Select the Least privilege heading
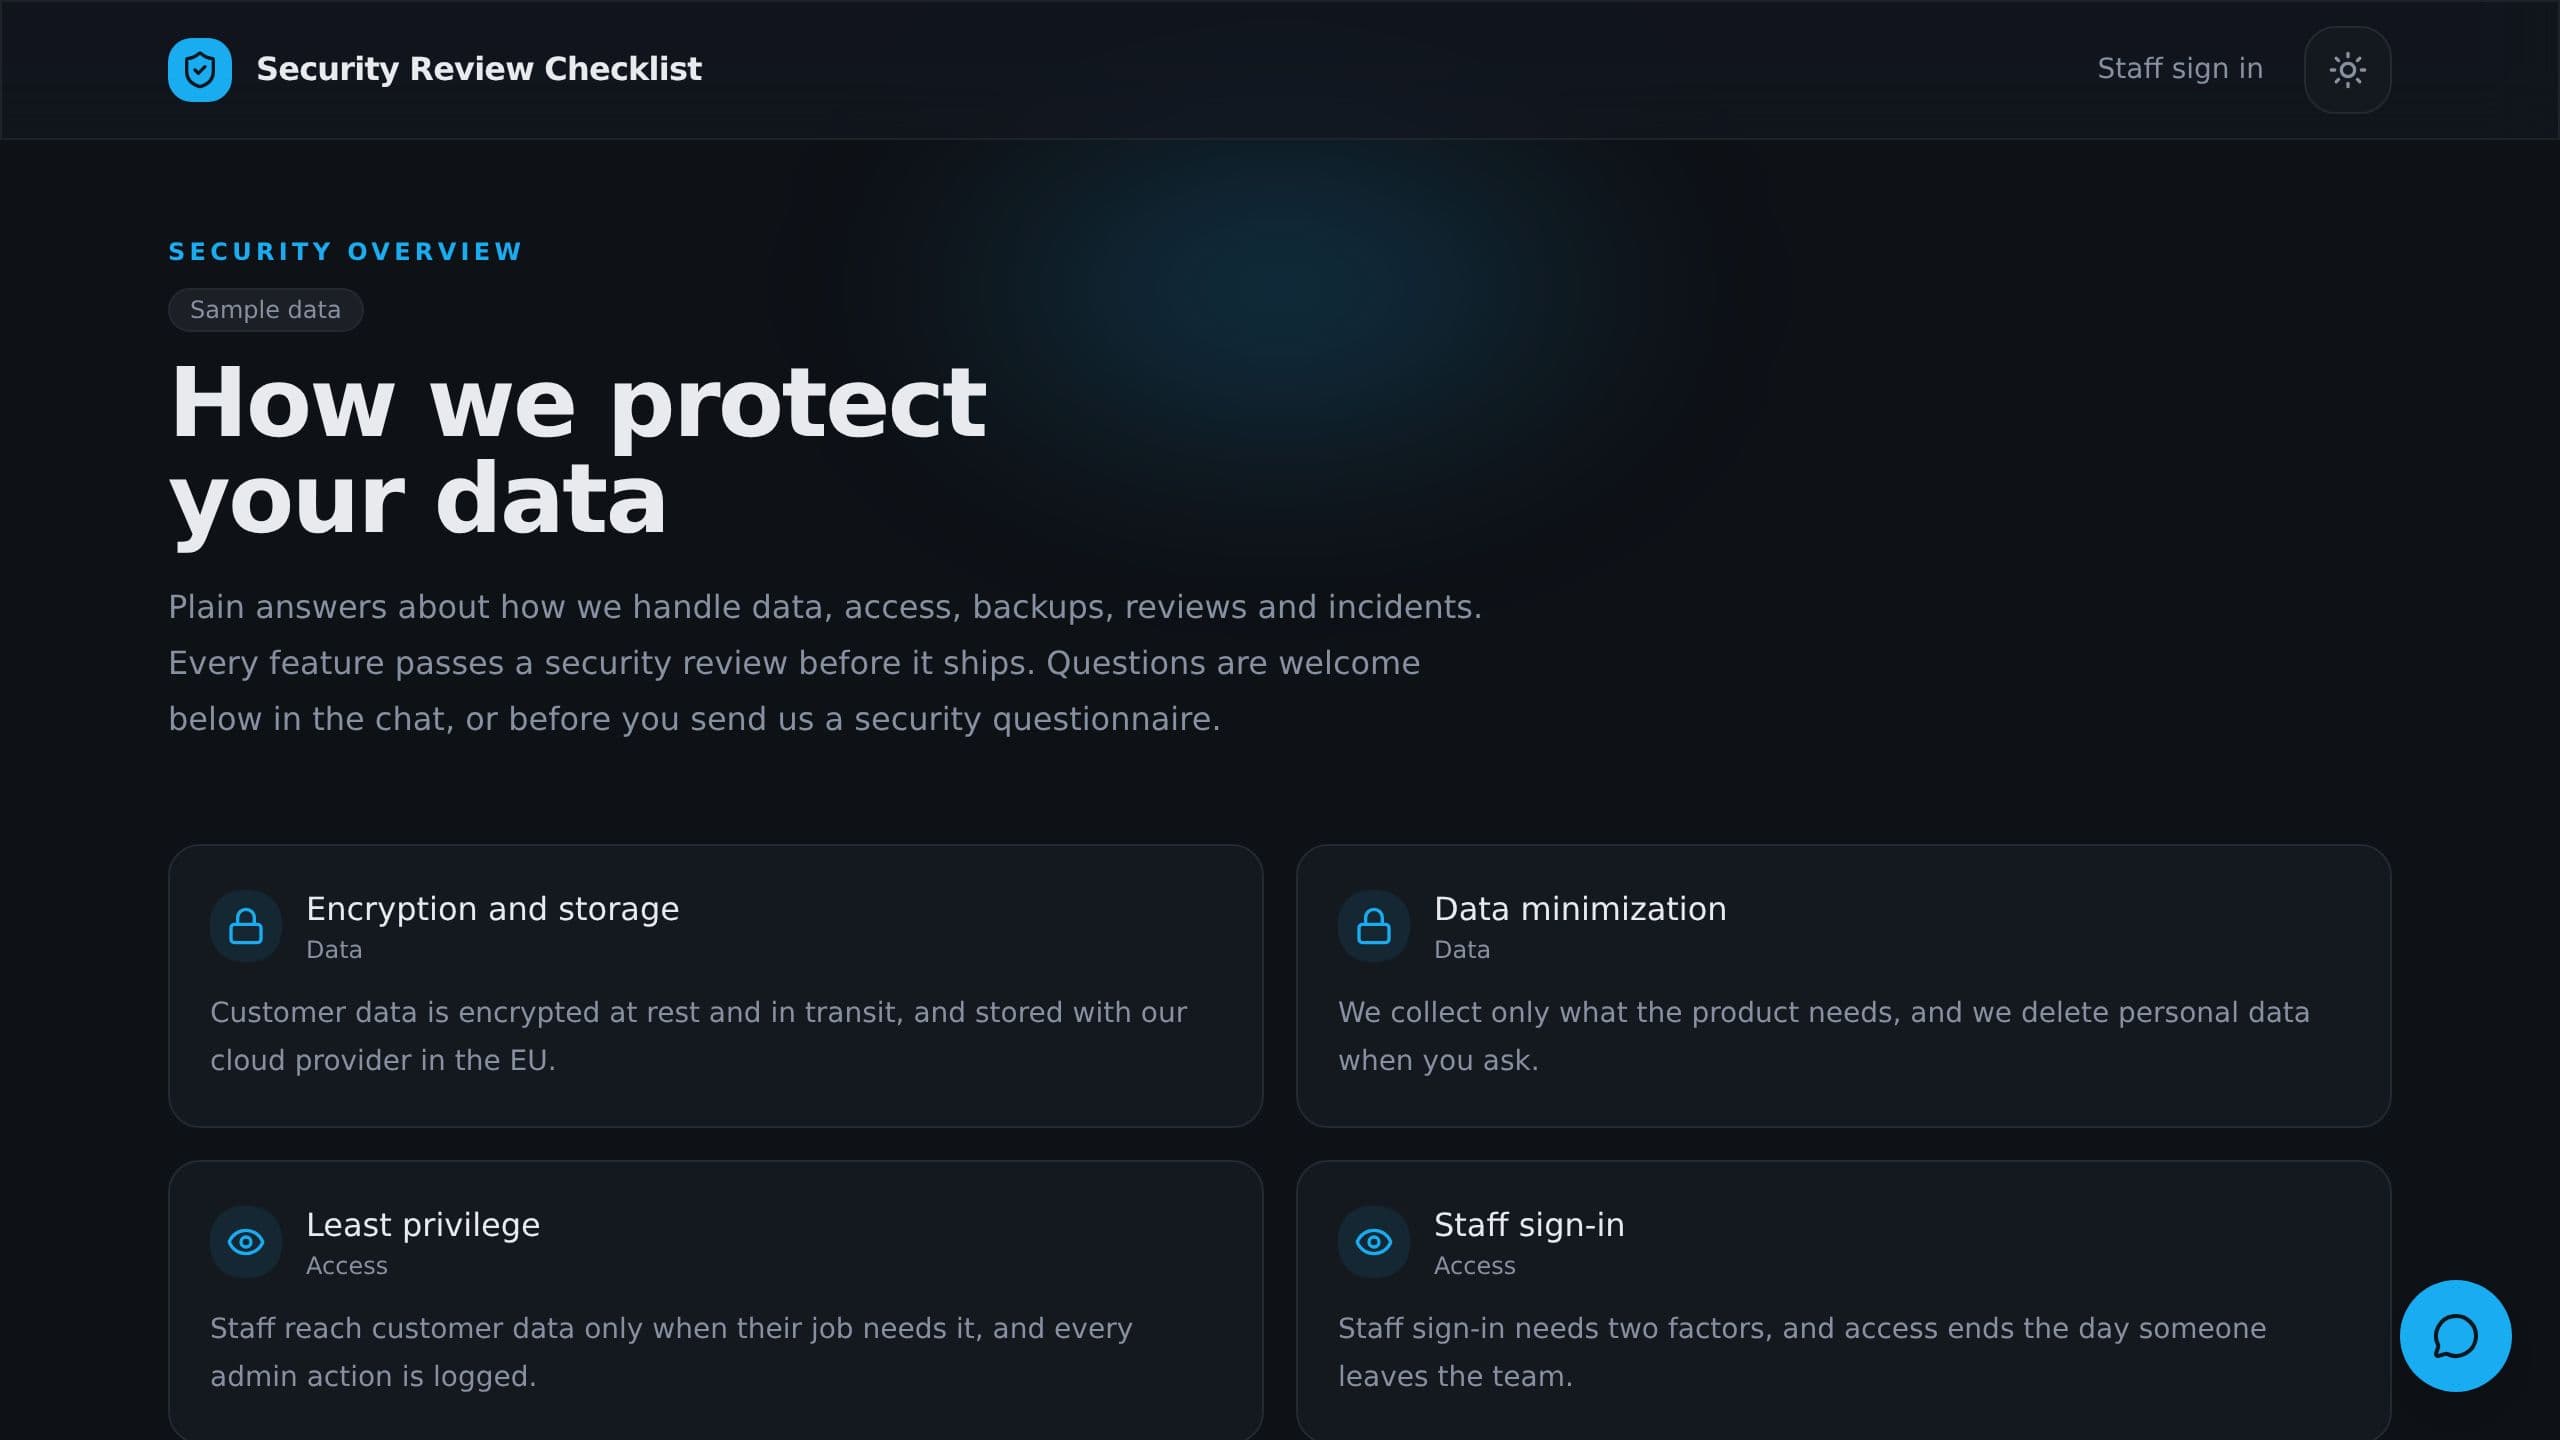The width and height of the screenshot is (2560, 1440). (x=423, y=1225)
